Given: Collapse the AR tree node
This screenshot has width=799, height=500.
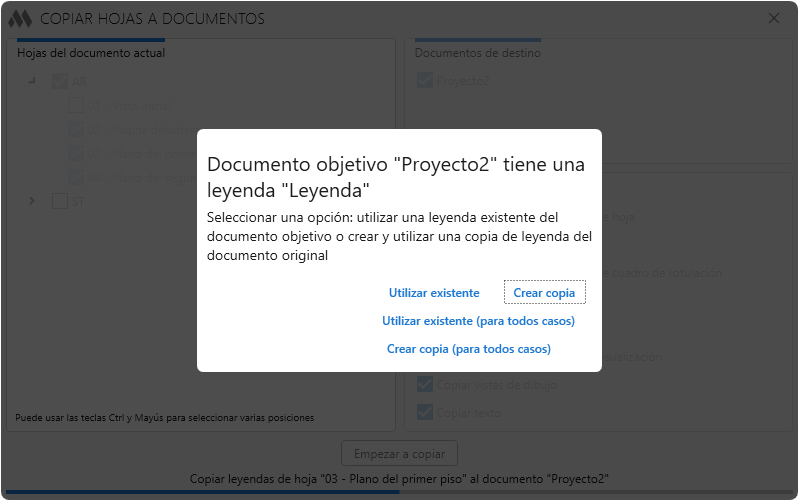Looking at the screenshot, I should pyautogui.click(x=32, y=81).
